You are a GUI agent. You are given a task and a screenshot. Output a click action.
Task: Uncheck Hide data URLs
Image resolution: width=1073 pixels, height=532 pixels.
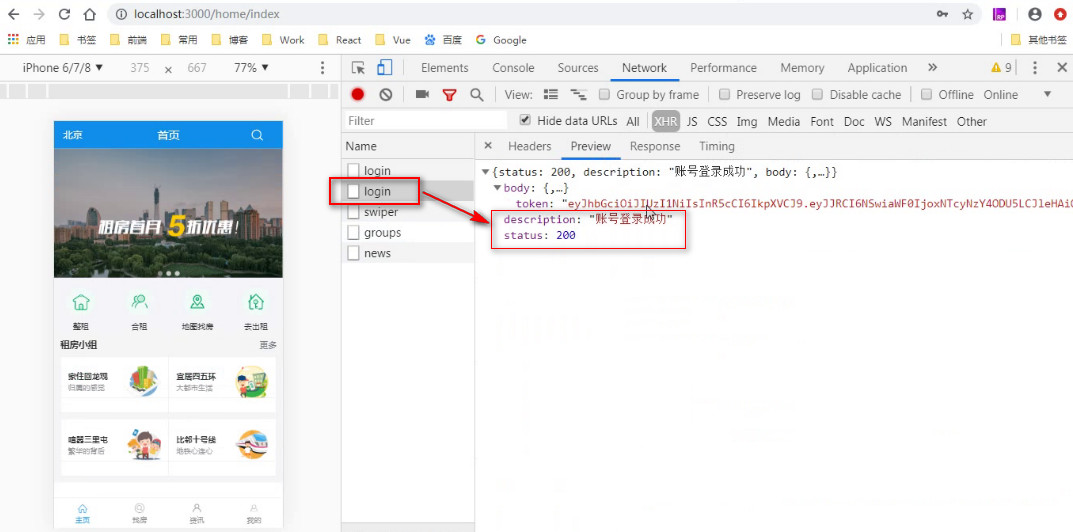pos(525,120)
